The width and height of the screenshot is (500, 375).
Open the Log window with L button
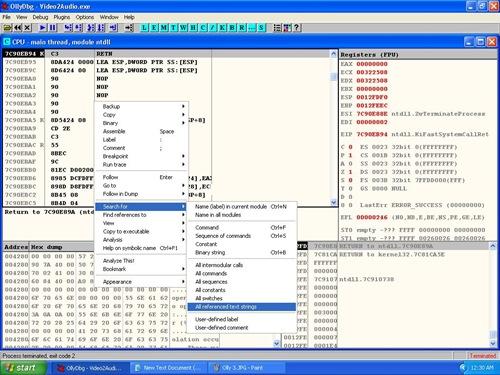144,27
